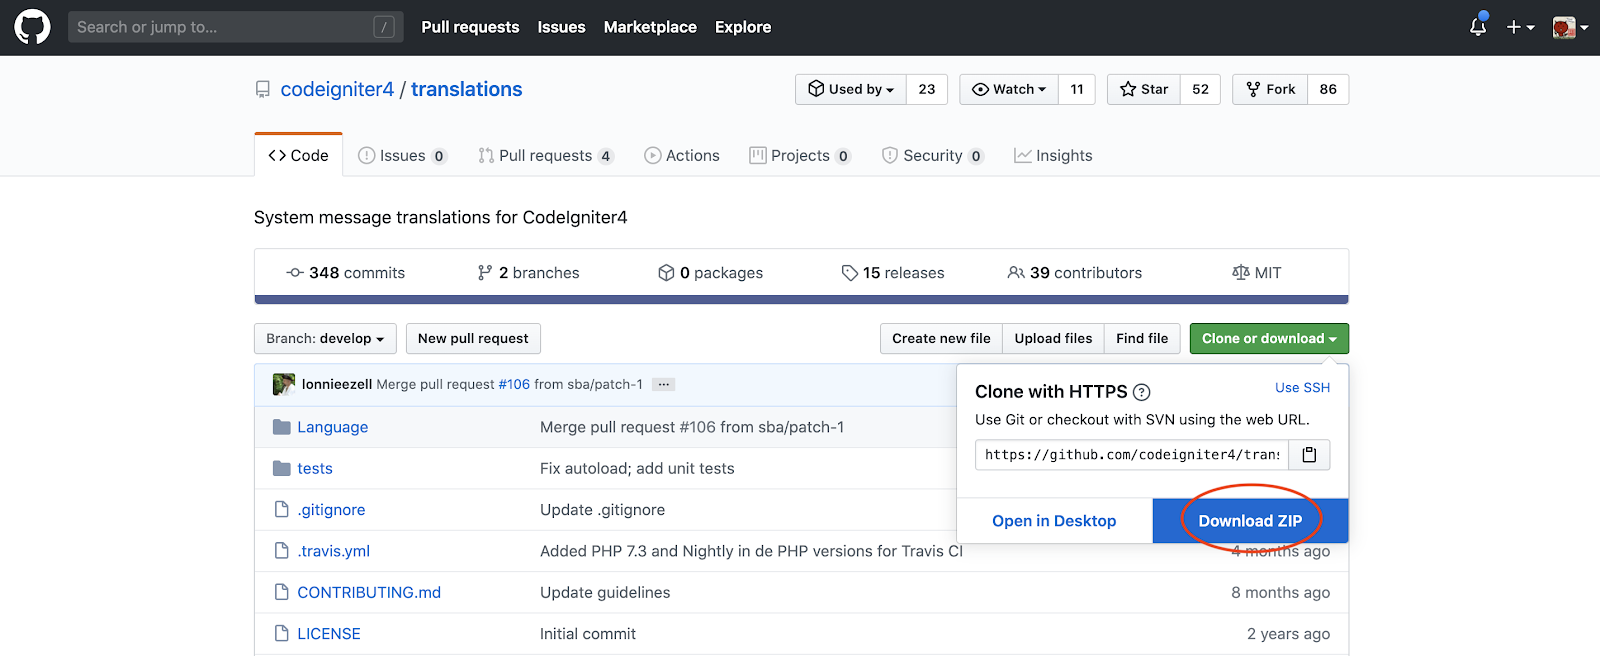Click the repository book icon
This screenshot has width=1600, height=656.
coord(263,90)
